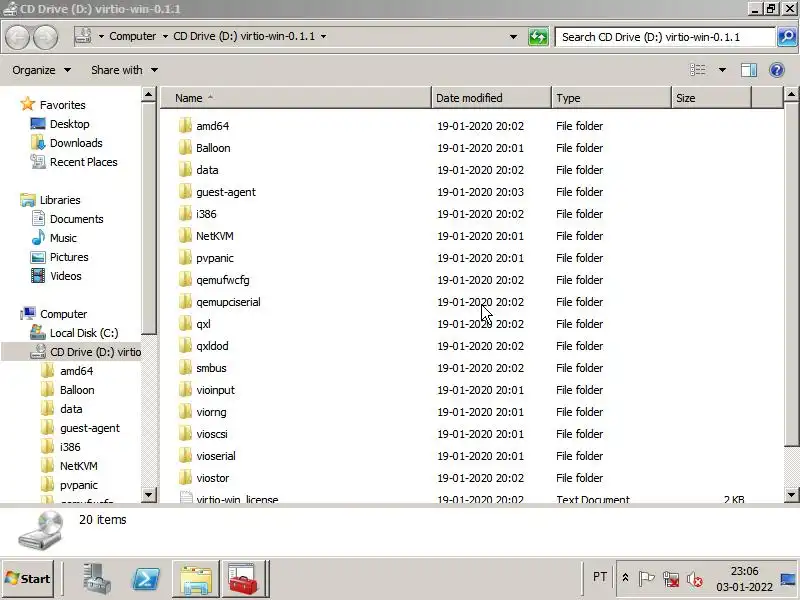800x600 pixels.
Task: Expand the address bar history dropdown
Action: pyautogui.click(x=513, y=37)
